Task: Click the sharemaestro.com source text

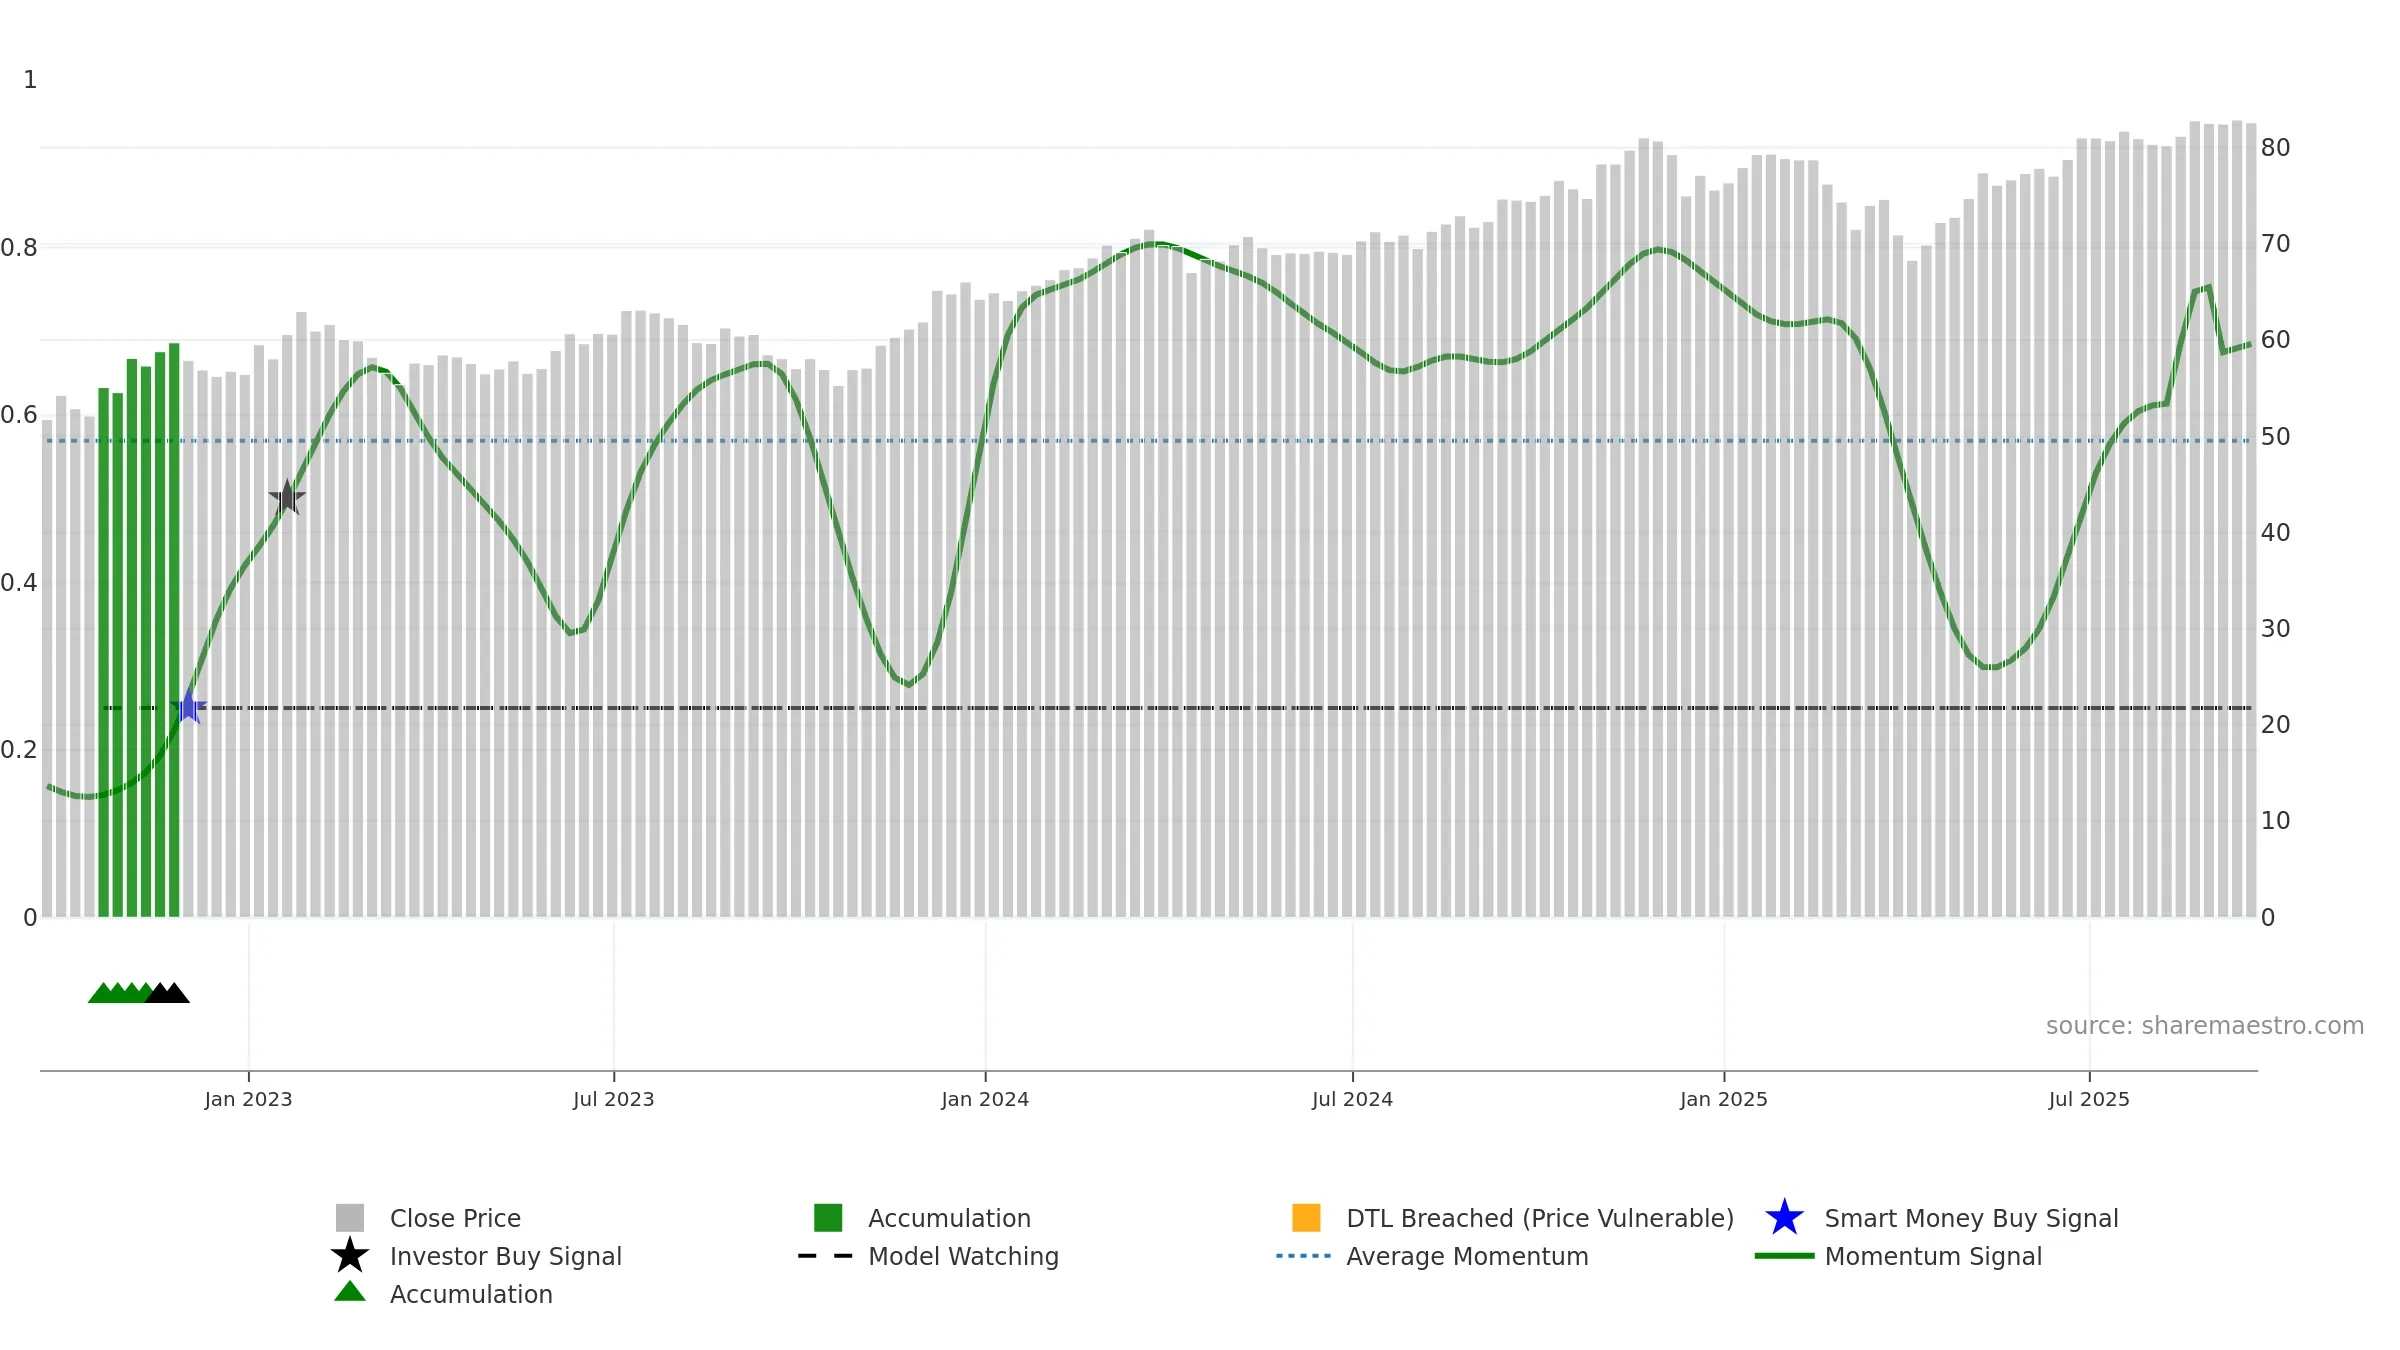Action: pyautogui.click(x=2204, y=1026)
